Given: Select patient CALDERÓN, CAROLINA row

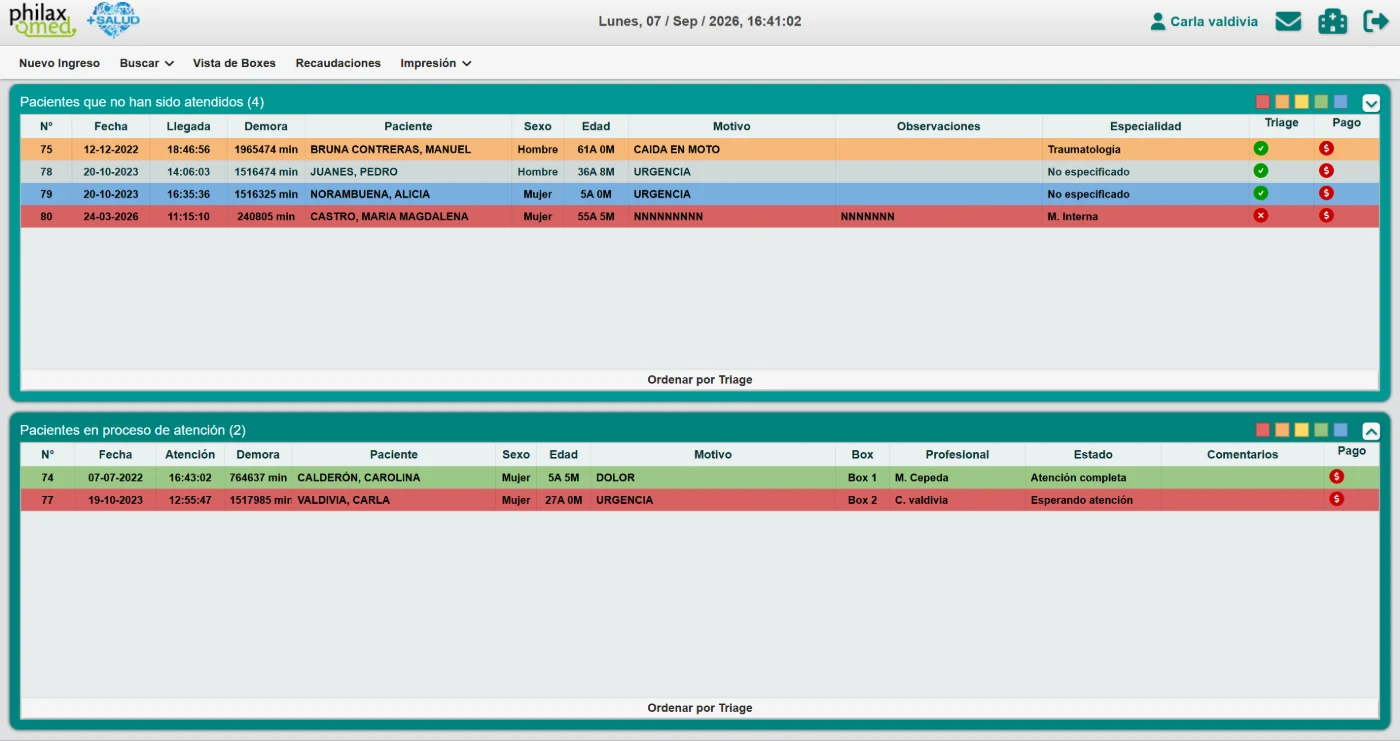Looking at the screenshot, I should [700, 478].
